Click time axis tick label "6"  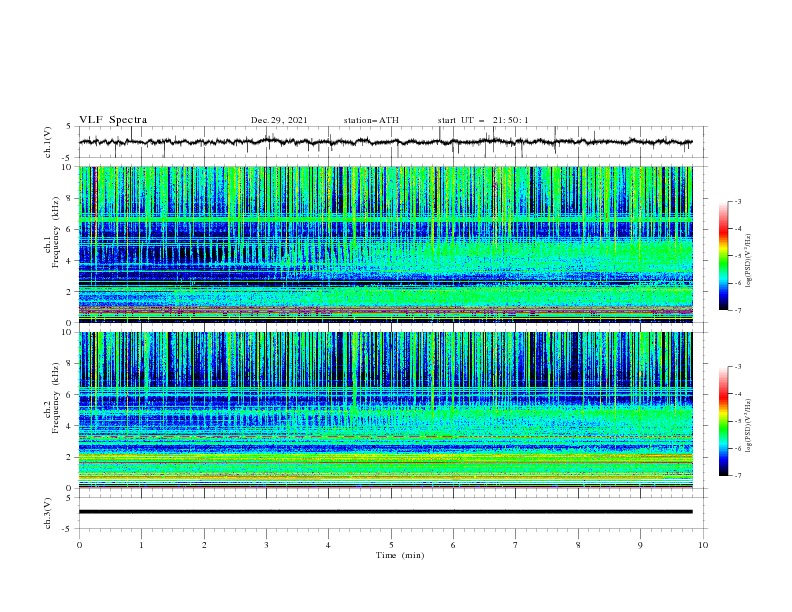(x=454, y=545)
